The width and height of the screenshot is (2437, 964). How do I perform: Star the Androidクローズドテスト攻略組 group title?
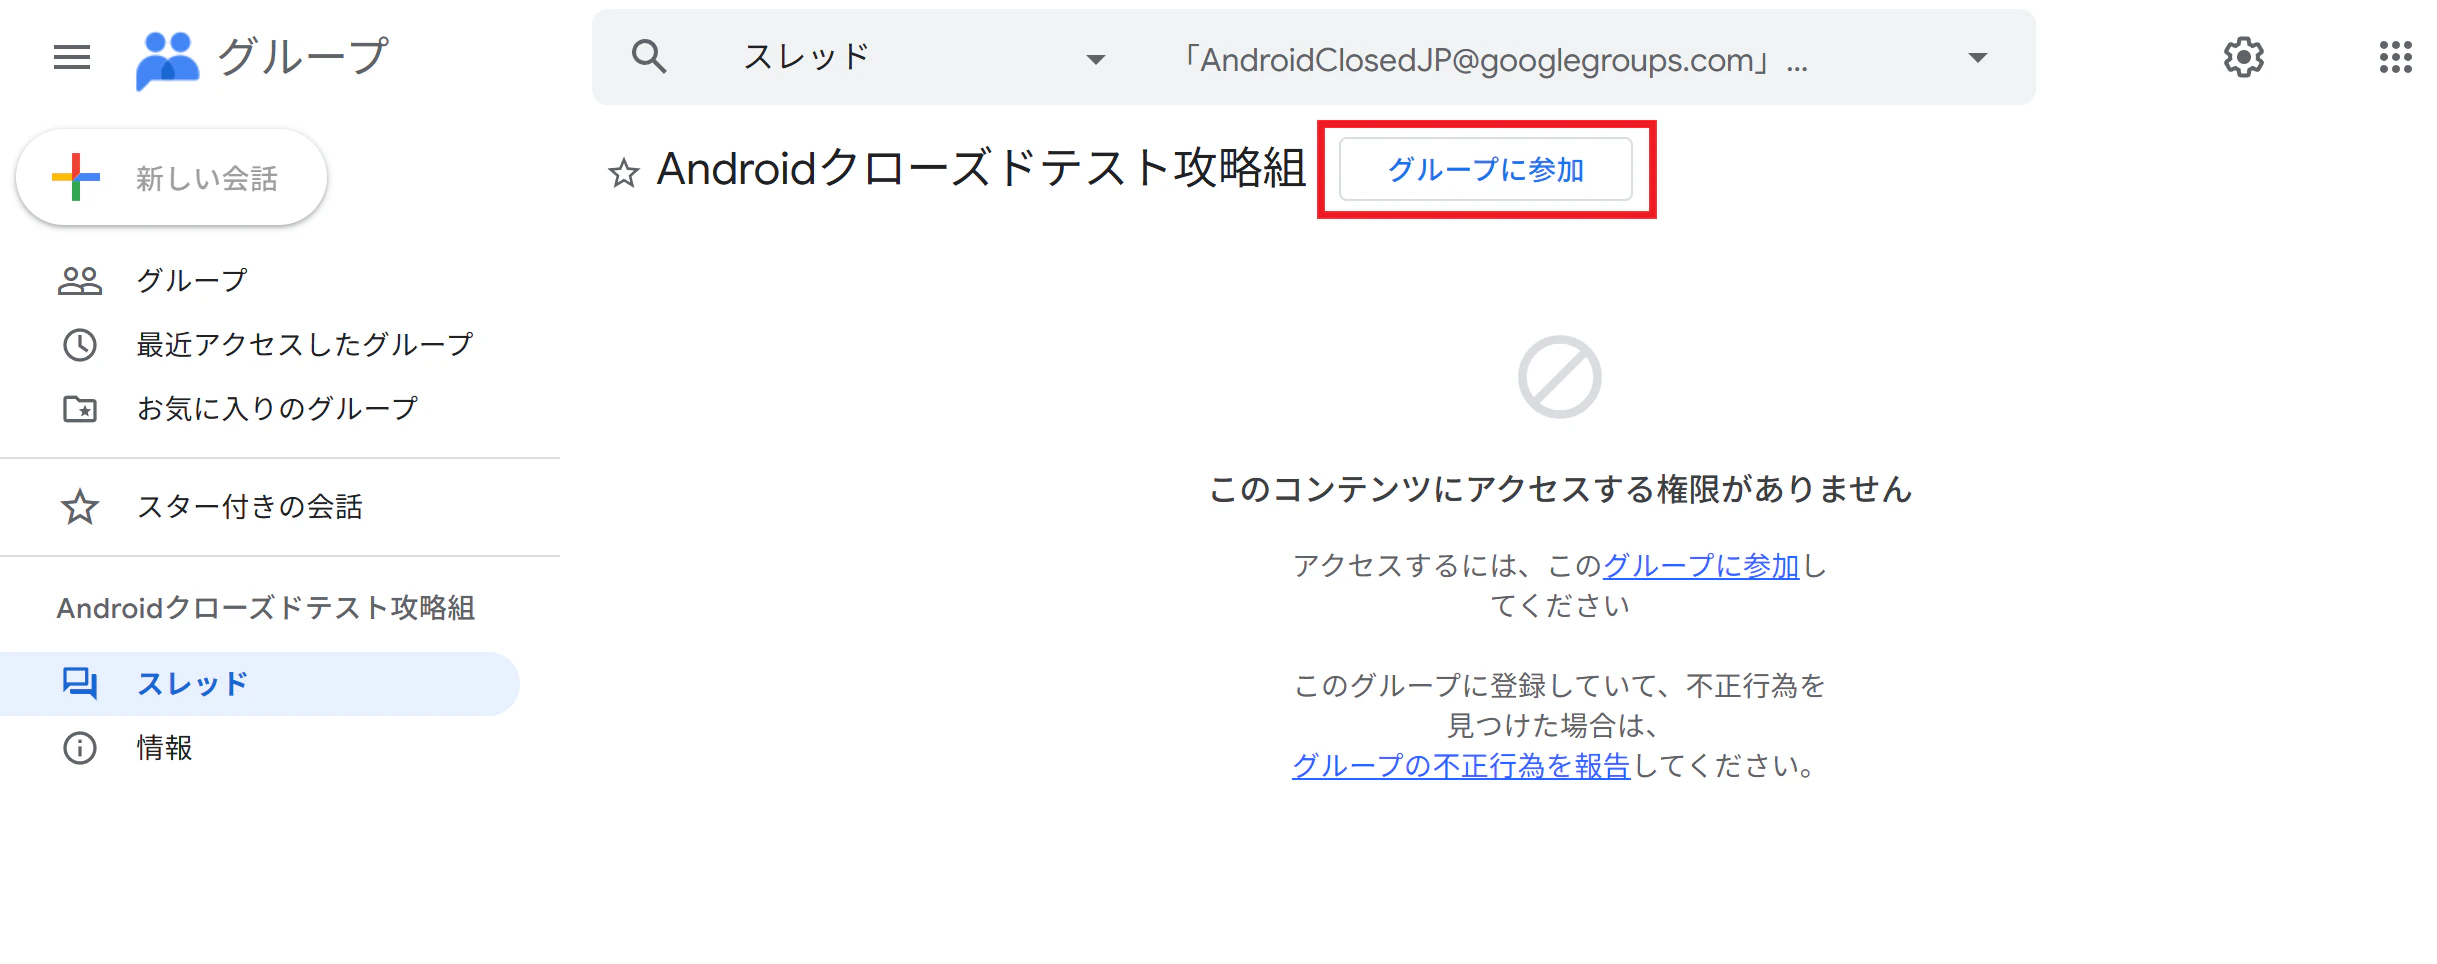624,173
